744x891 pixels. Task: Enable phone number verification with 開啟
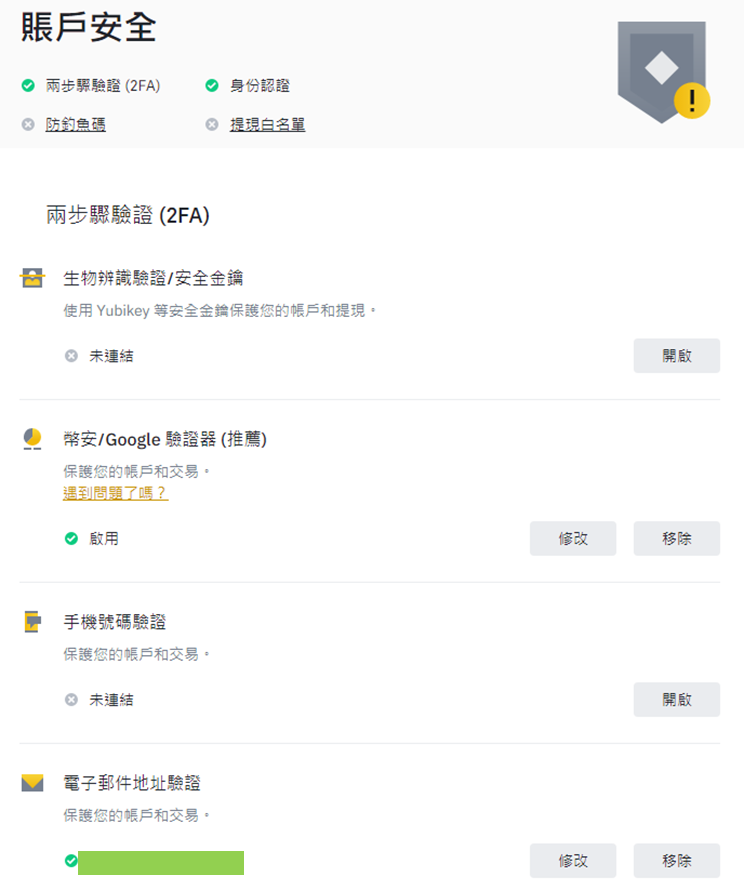[677, 700]
